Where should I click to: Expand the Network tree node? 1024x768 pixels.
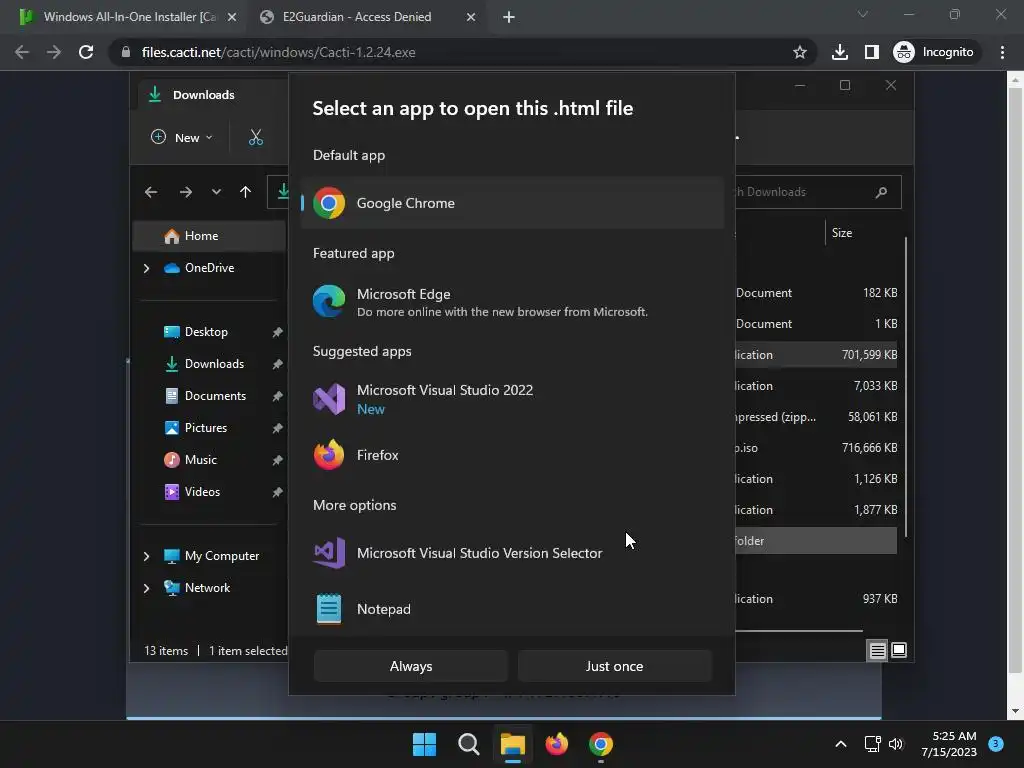pos(146,588)
